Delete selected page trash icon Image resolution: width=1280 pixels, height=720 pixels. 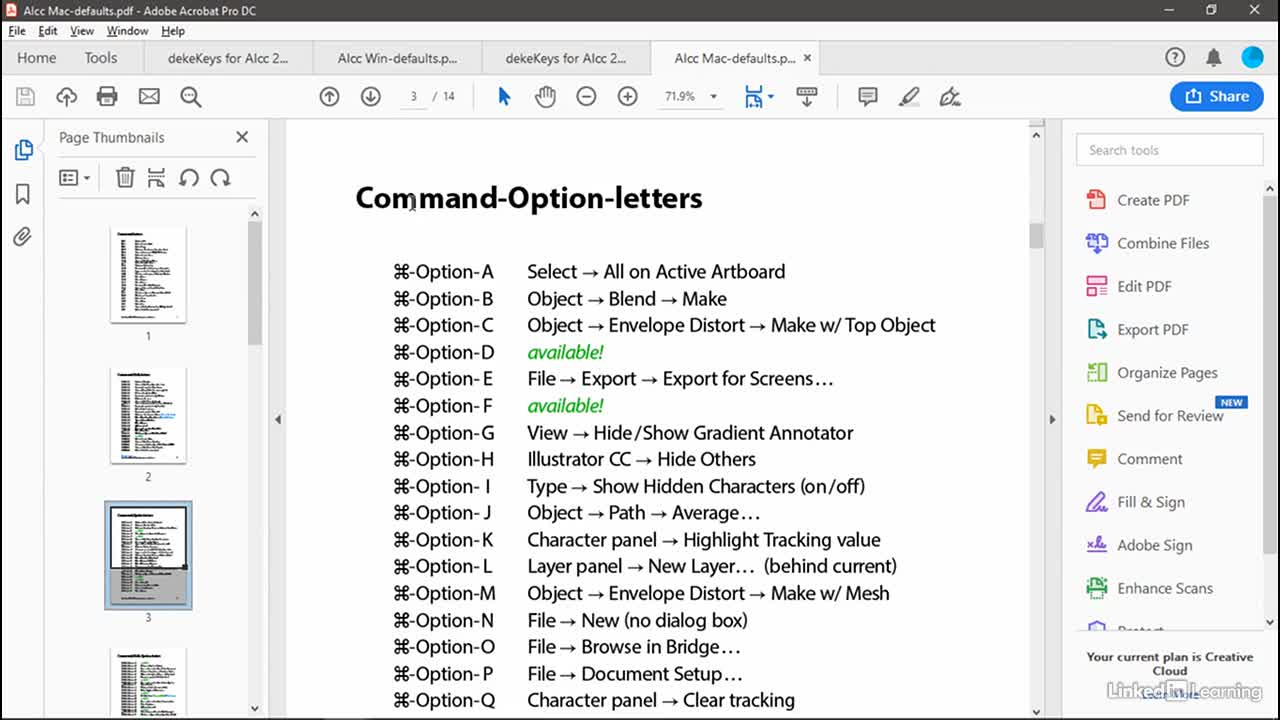[x=125, y=178]
